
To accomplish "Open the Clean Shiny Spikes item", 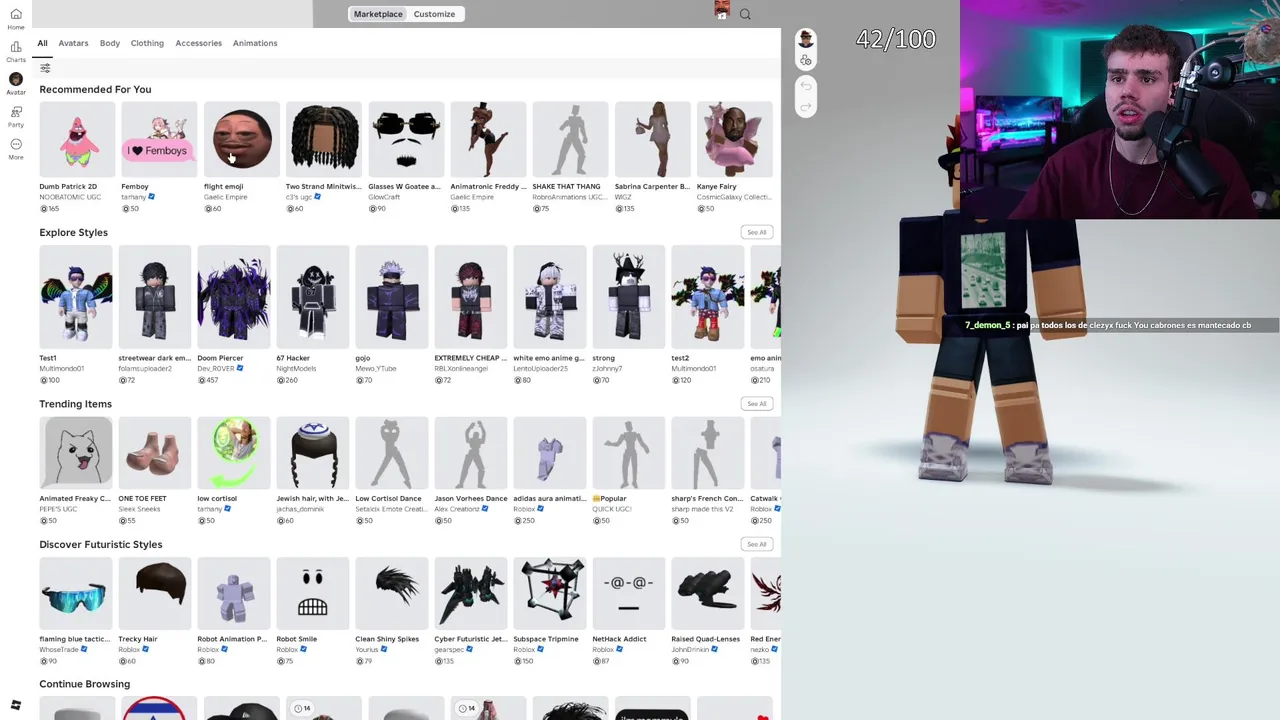I will [x=392, y=594].
